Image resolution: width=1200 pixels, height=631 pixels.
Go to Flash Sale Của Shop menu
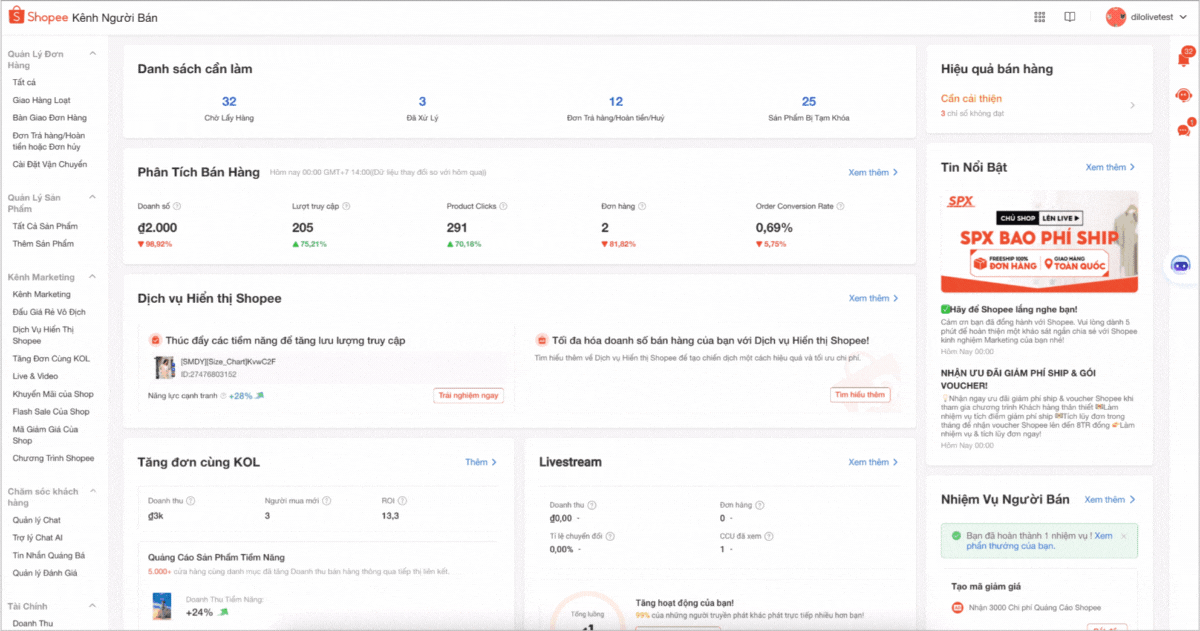(51, 411)
